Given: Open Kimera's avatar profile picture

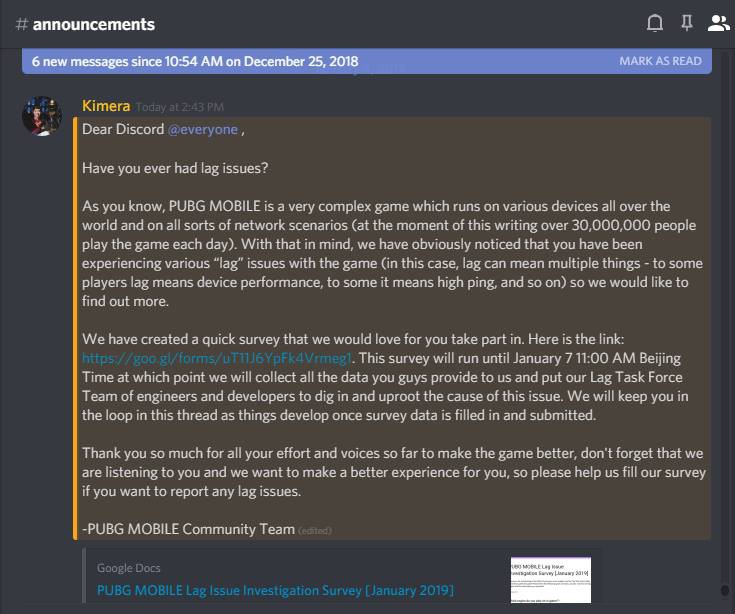Looking at the screenshot, I should (42, 116).
